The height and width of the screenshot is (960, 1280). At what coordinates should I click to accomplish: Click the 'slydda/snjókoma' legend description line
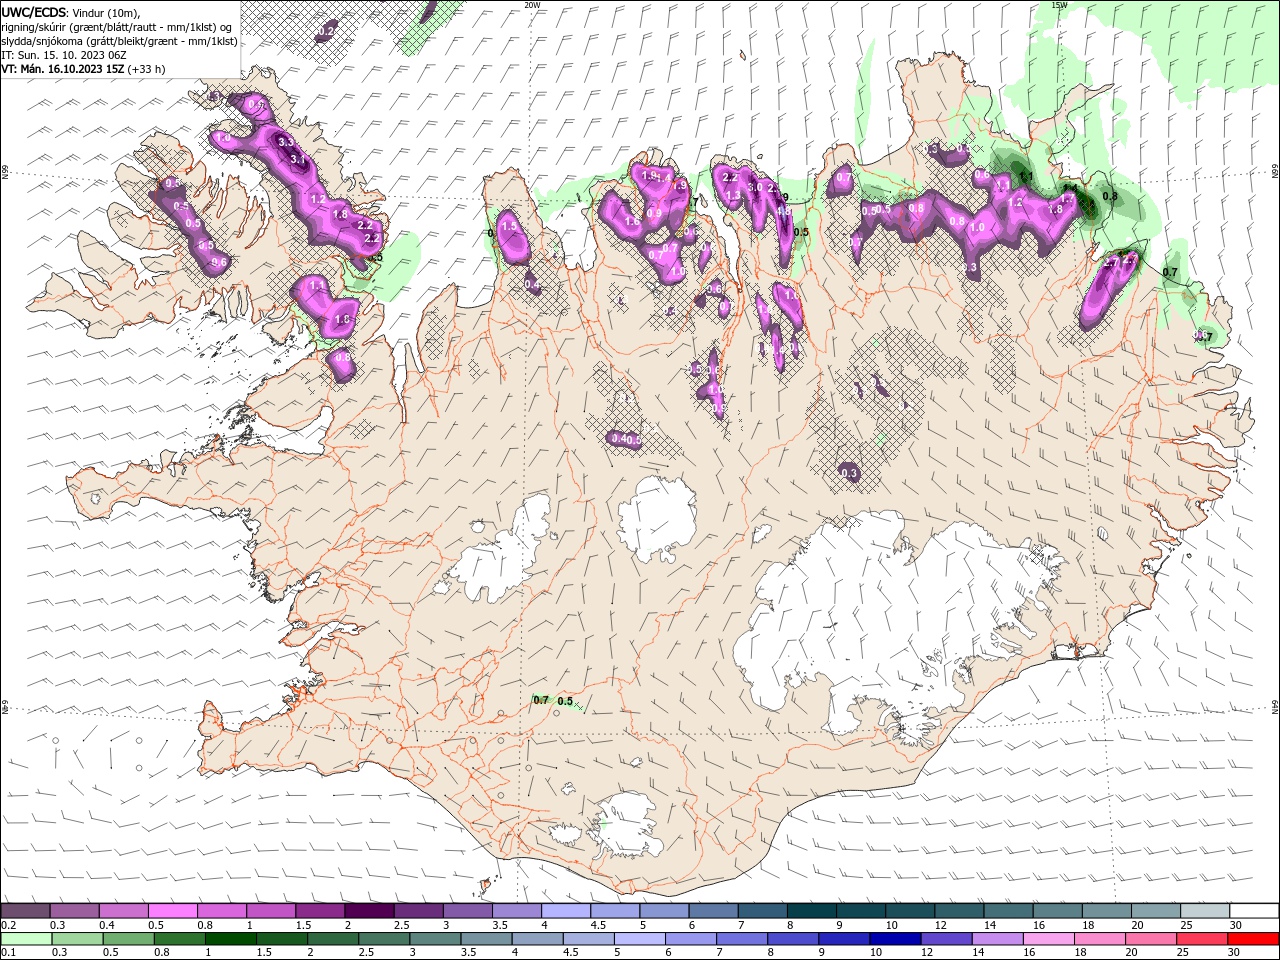120,41
